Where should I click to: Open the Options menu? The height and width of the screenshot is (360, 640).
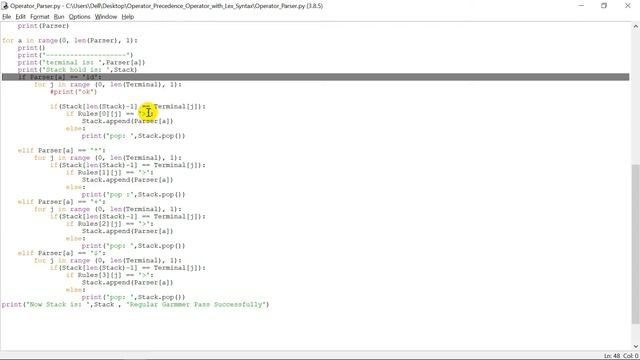click(79, 17)
